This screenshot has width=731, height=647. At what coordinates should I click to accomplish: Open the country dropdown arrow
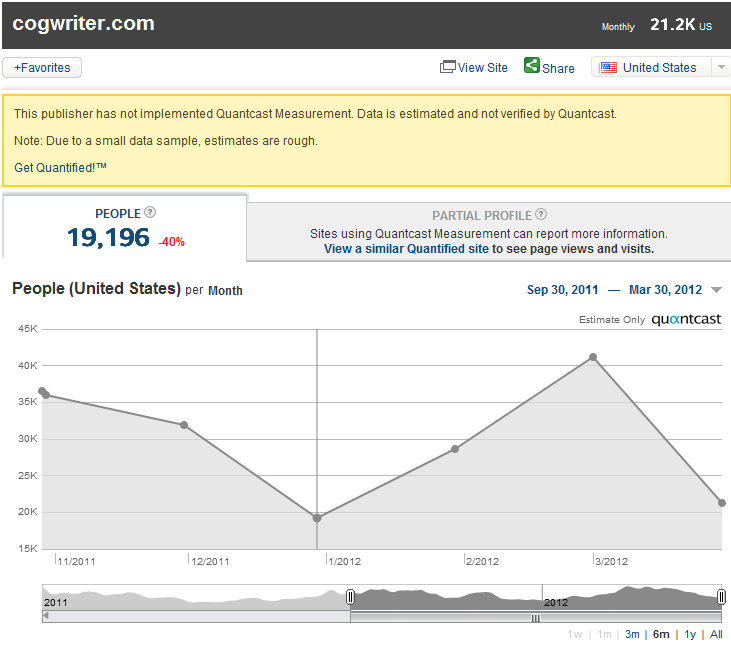click(x=721, y=67)
